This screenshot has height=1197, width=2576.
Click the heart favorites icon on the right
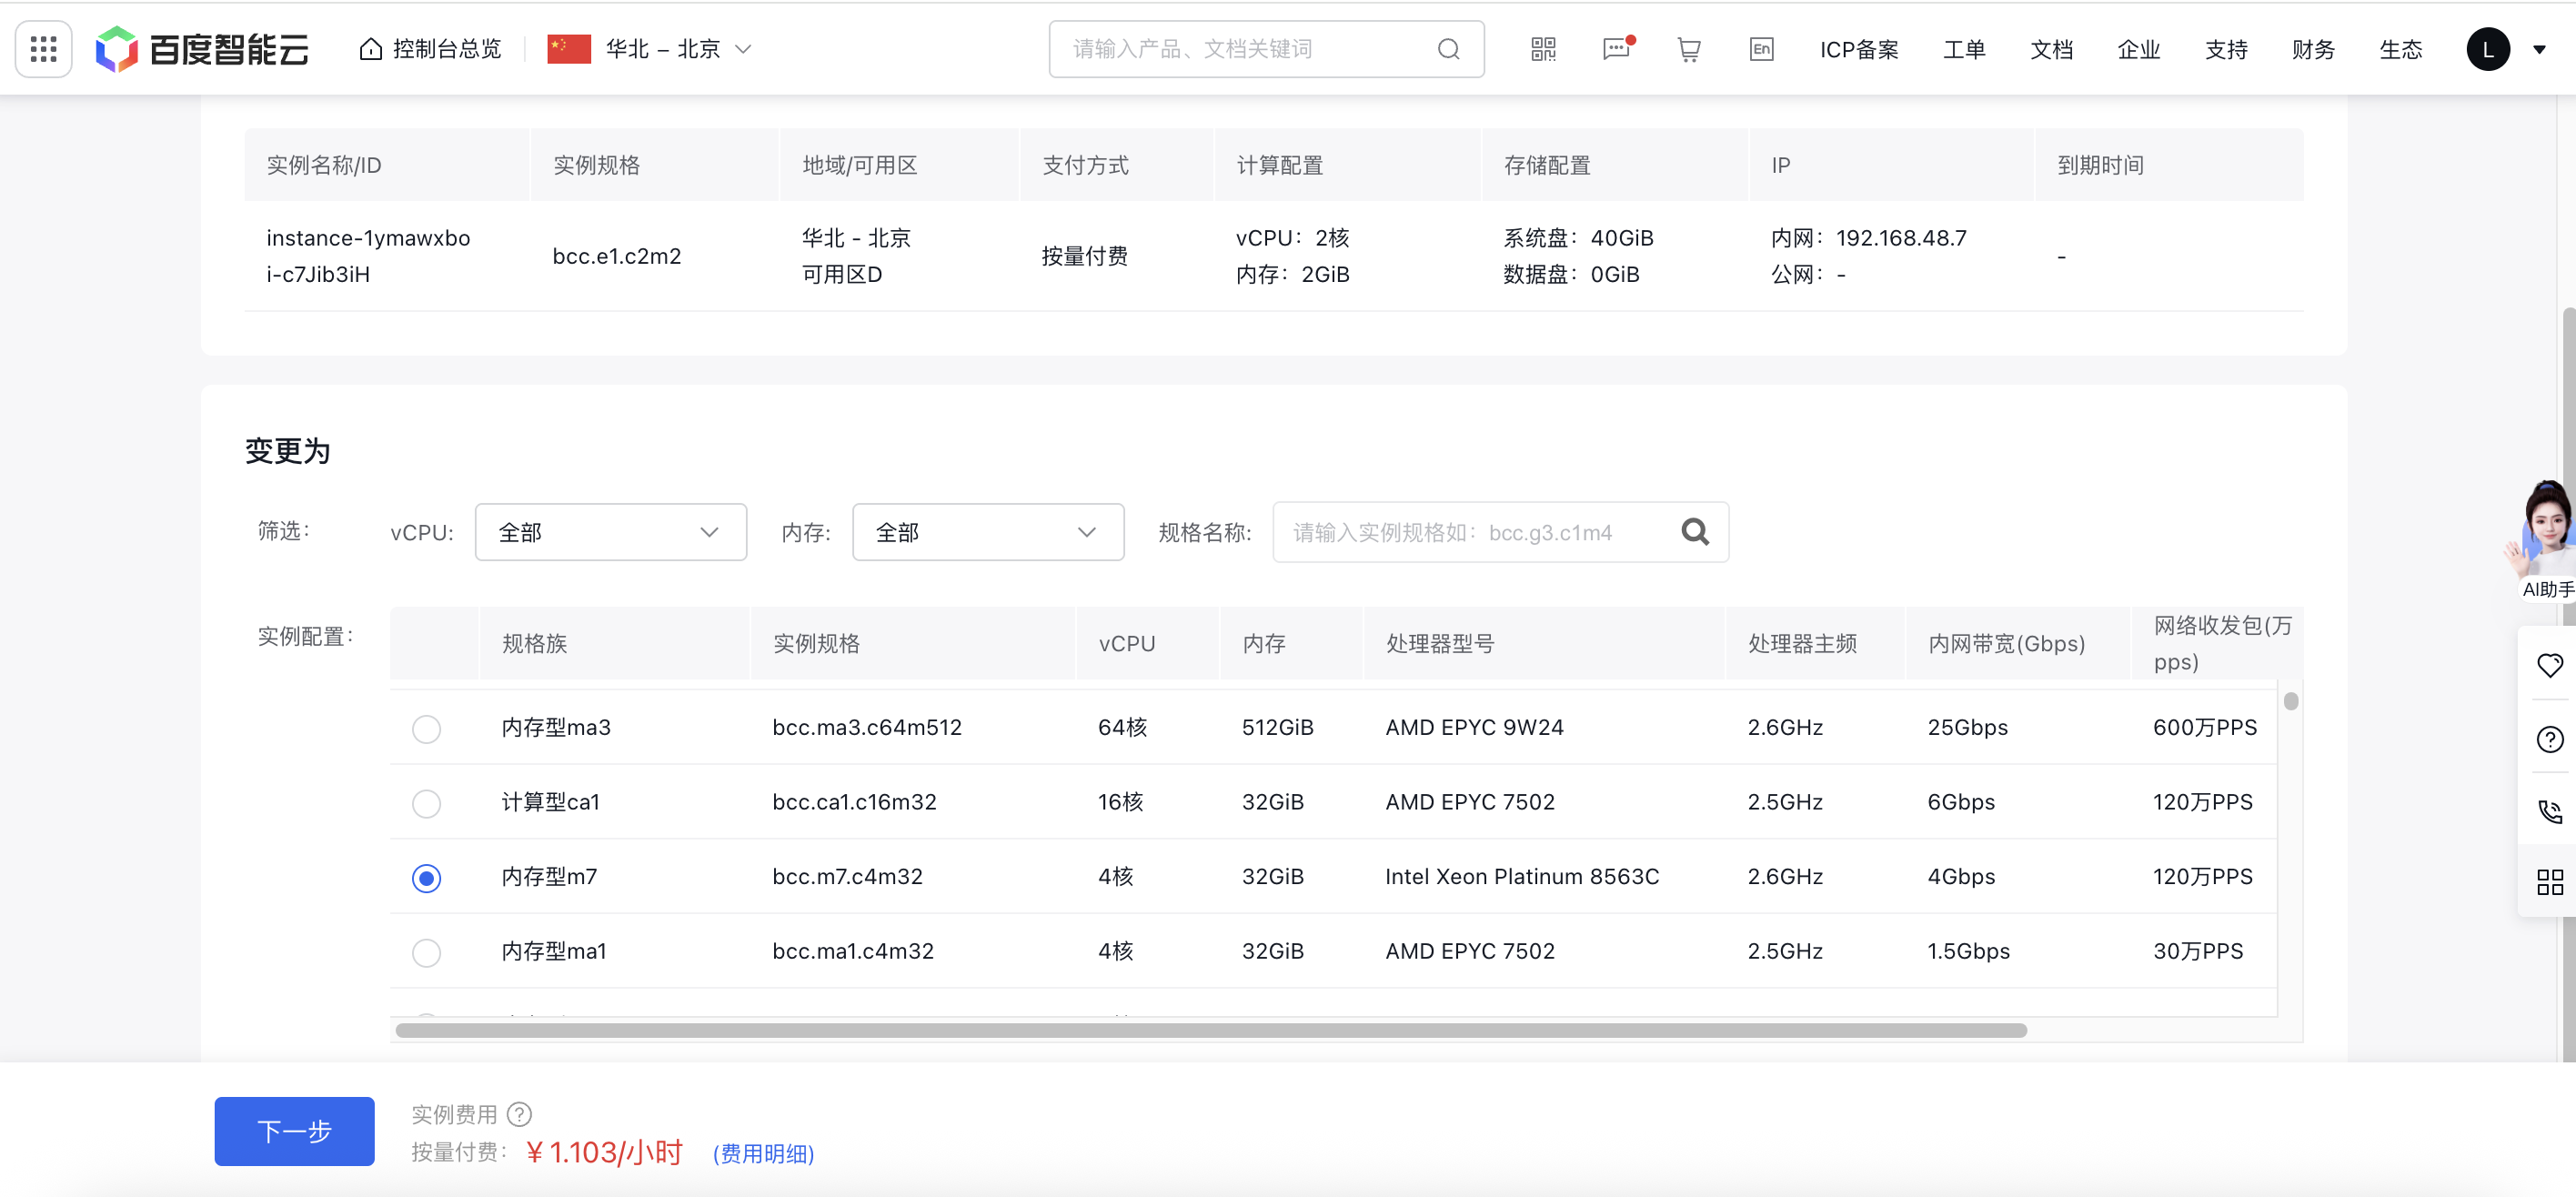2550,664
